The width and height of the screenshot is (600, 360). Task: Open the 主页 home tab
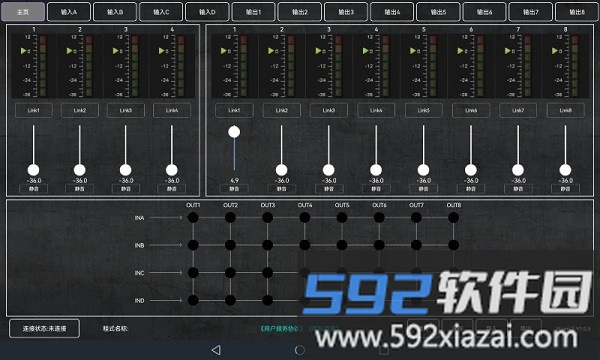click(x=23, y=12)
